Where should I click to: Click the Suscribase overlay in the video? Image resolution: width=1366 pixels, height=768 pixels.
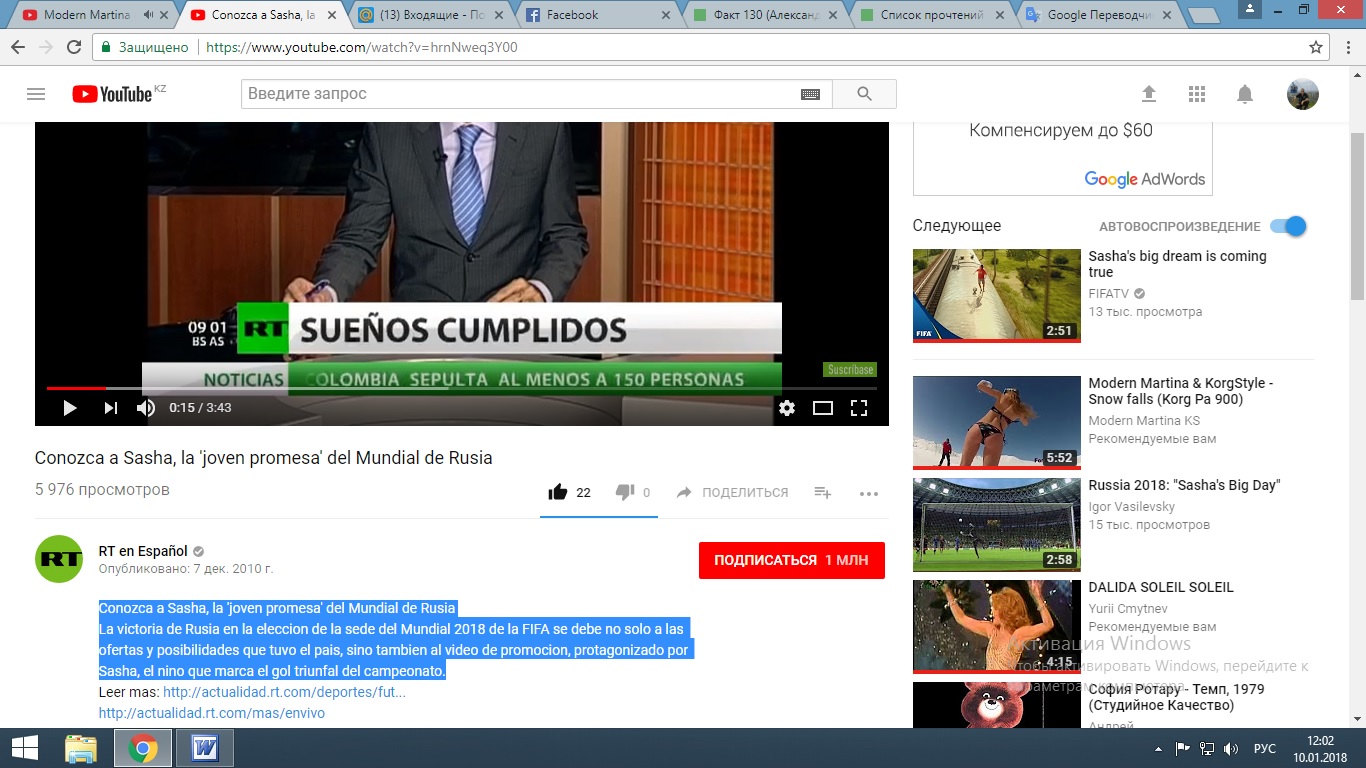coord(850,370)
